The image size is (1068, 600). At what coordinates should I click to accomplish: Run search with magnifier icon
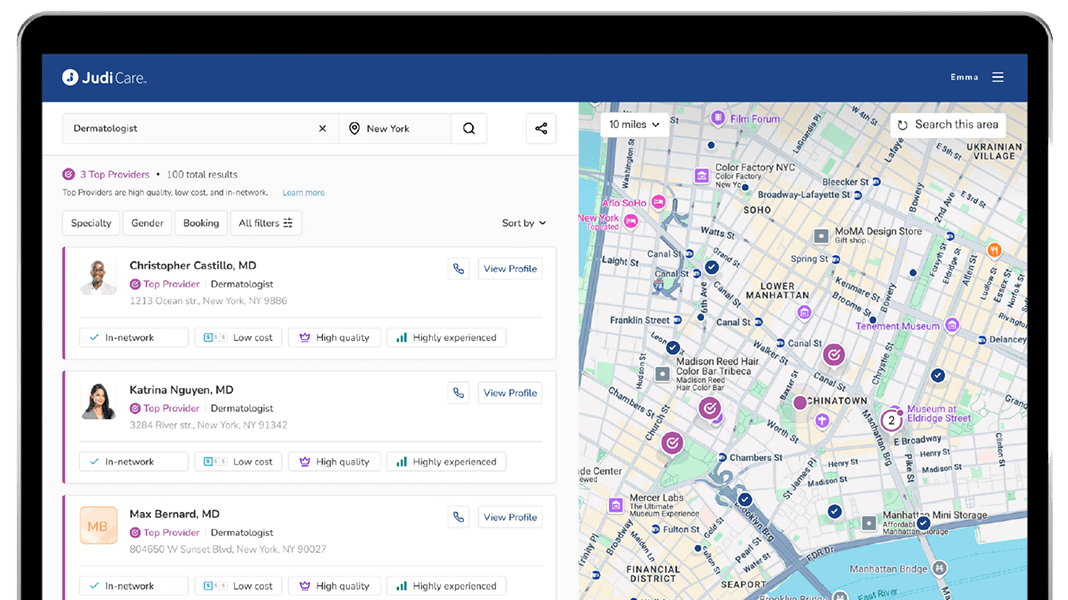click(x=469, y=128)
